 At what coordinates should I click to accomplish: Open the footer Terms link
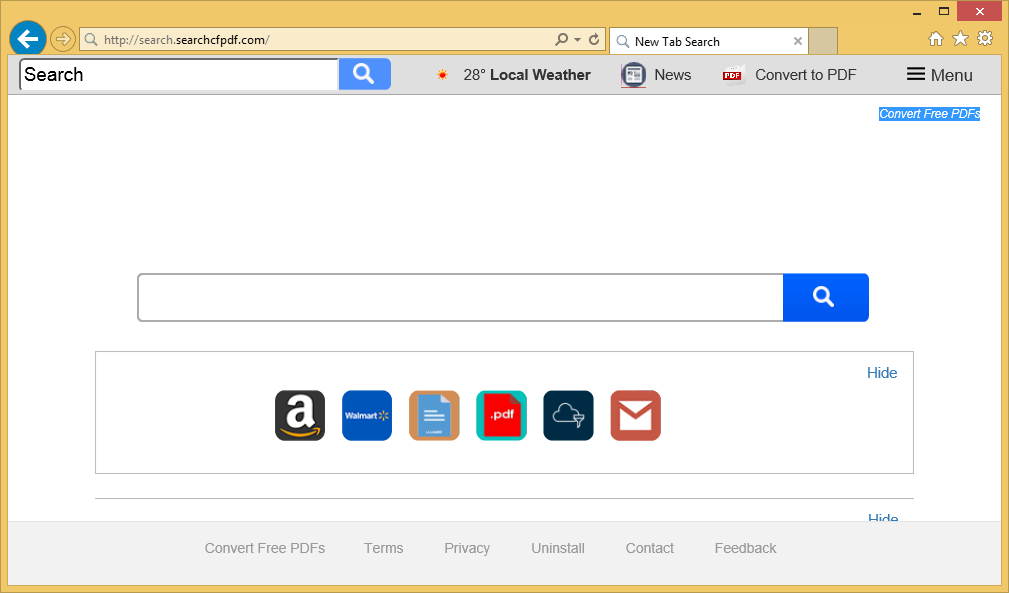click(x=384, y=548)
